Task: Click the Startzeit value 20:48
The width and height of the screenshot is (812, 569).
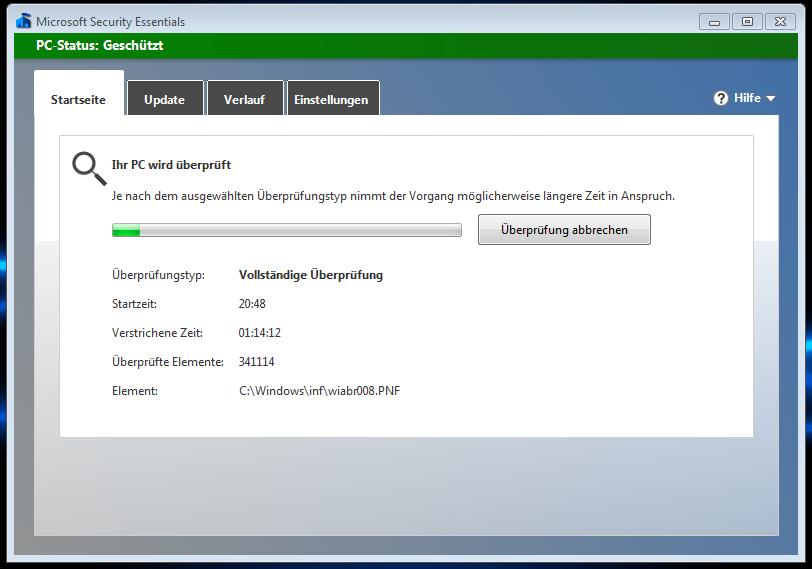Action: click(252, 304)
